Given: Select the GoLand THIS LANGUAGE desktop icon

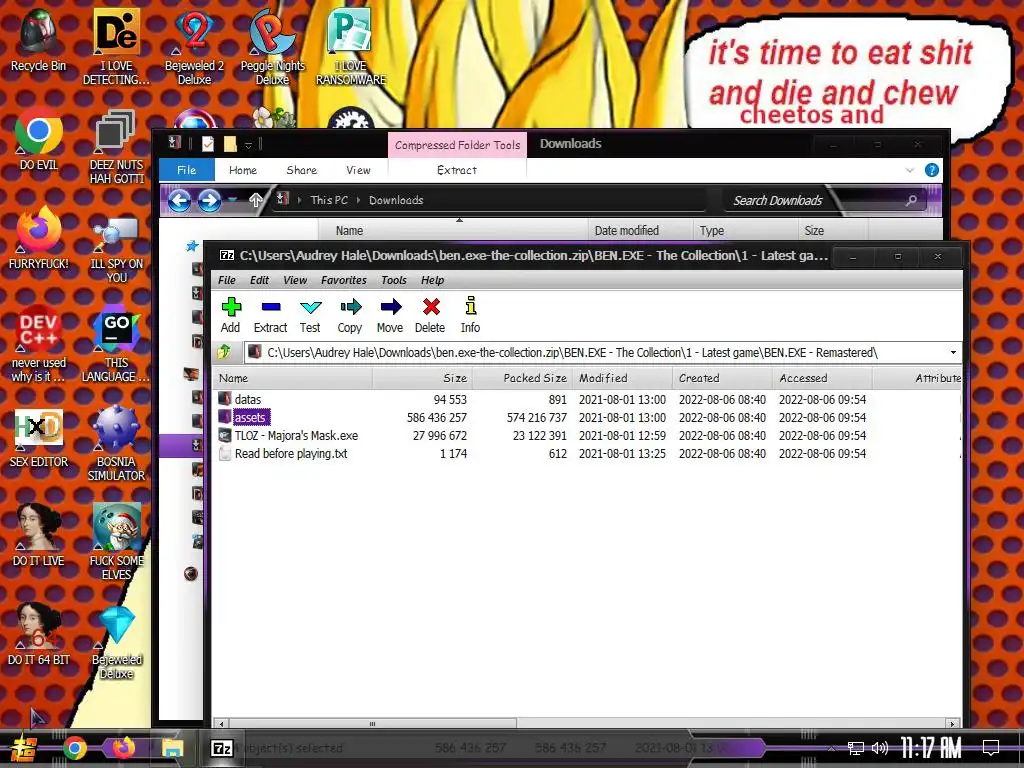Looking at the screenshot, I should tap(116, 344).
